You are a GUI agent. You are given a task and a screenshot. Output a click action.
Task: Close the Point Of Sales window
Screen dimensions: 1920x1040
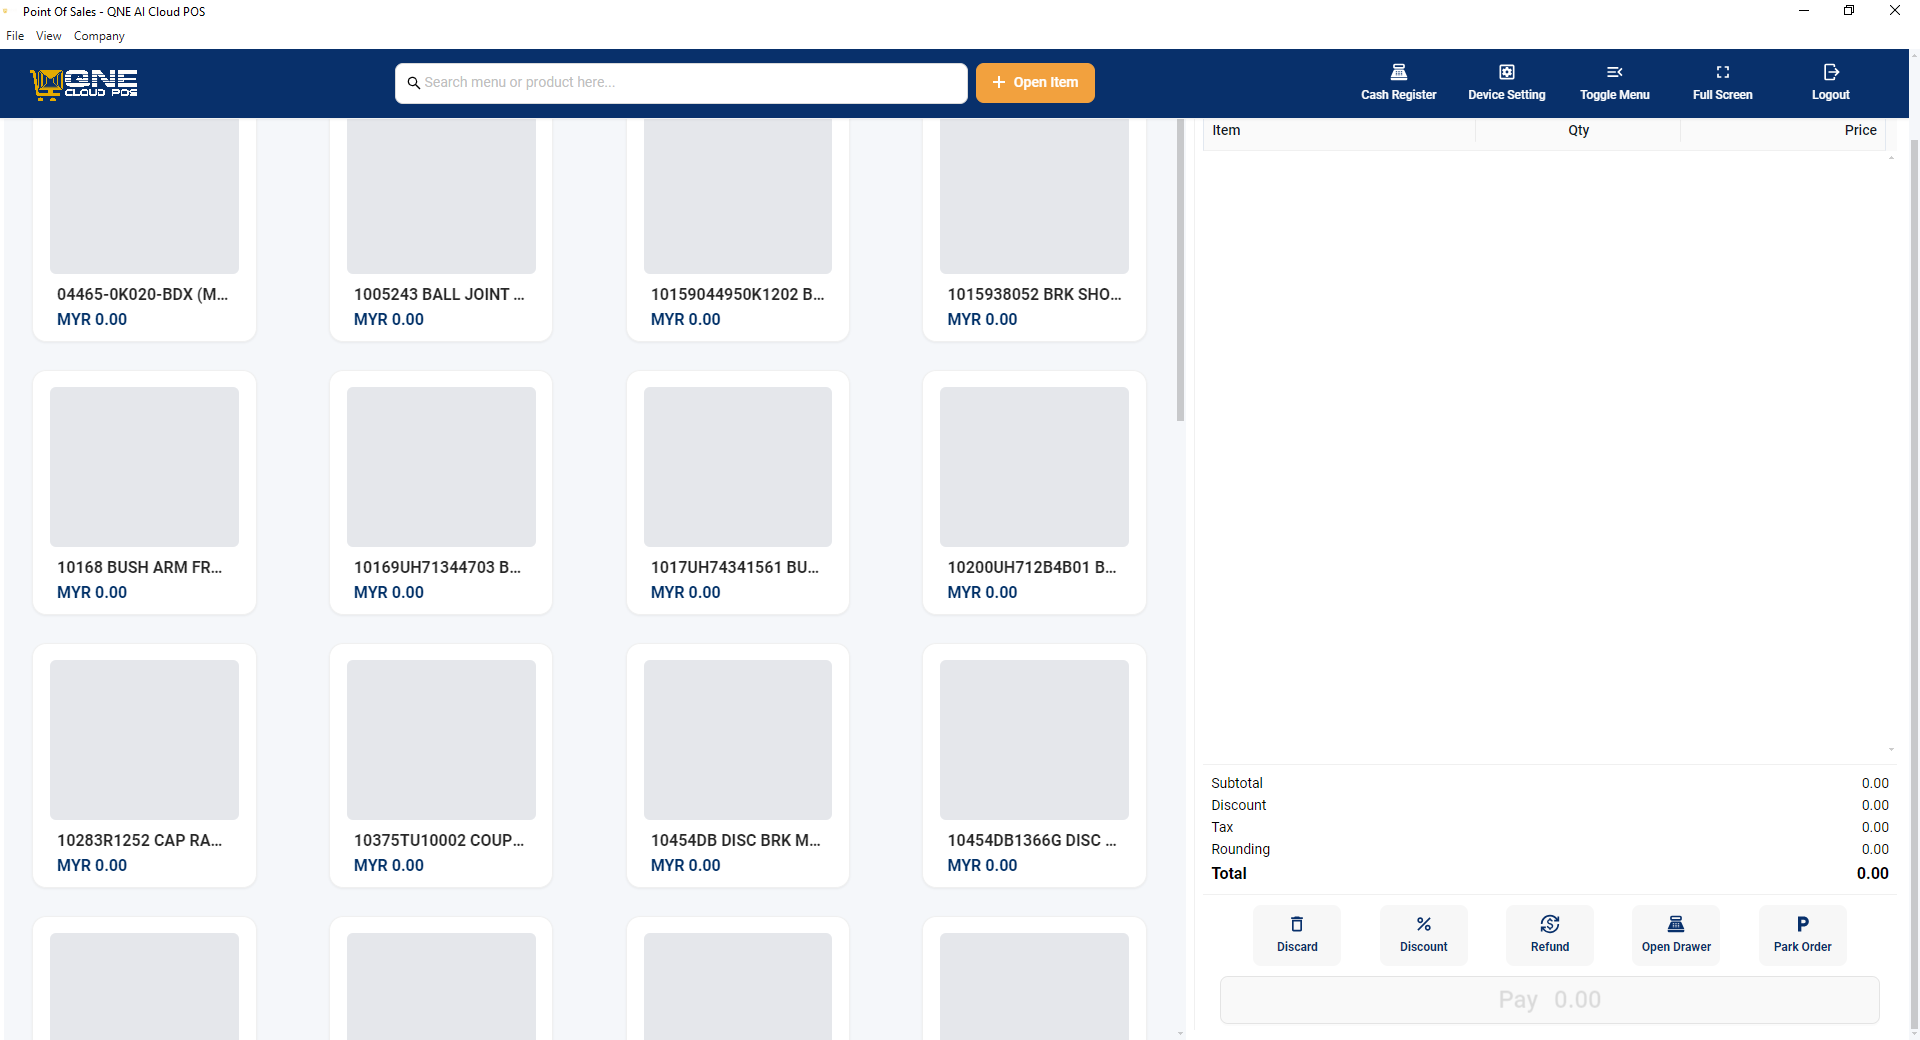pyautogui.click(x=1895, y=11)
